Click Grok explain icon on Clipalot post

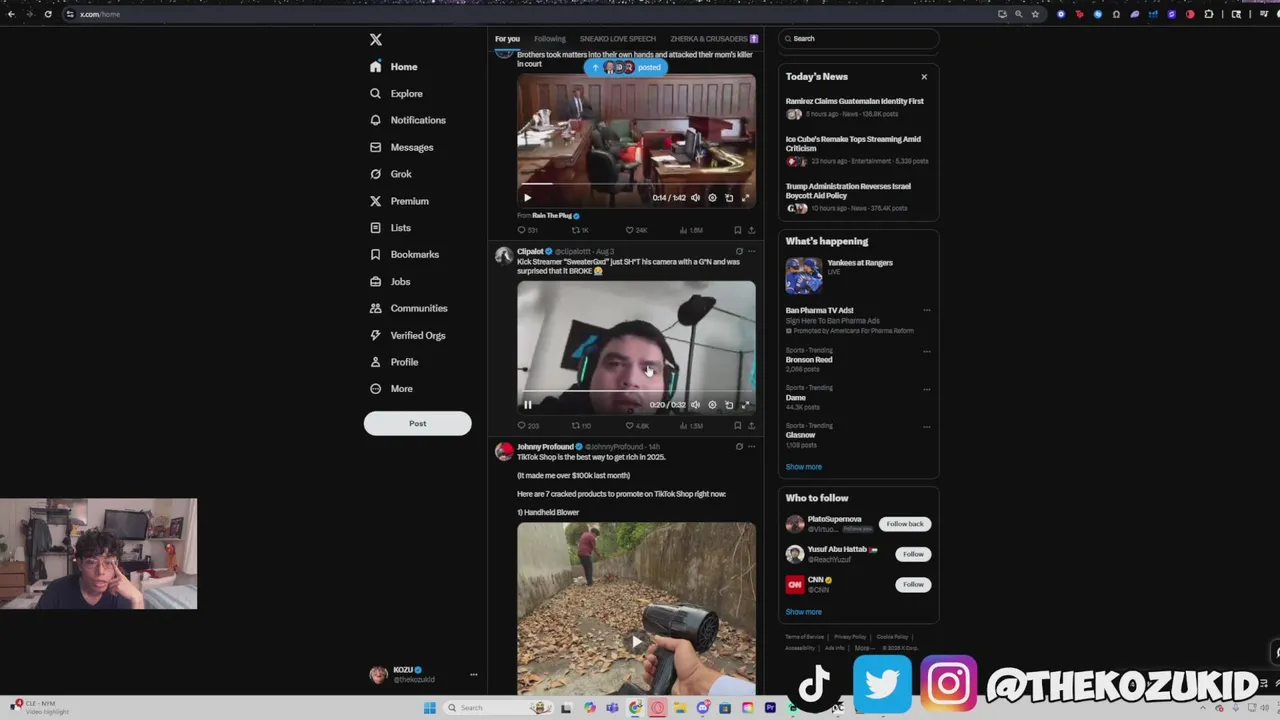[739, 252]
